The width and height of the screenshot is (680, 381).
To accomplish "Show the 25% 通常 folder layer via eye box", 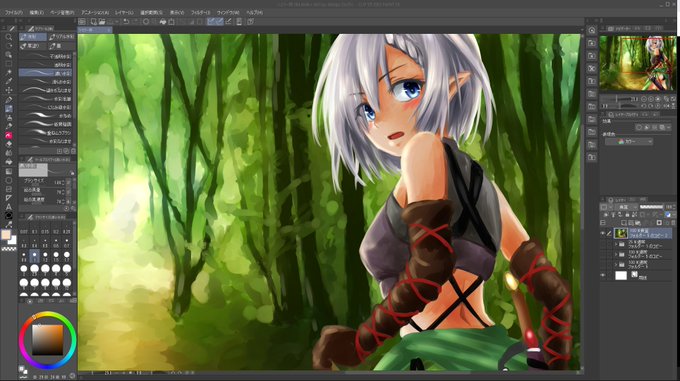I will tap(603, 244).
